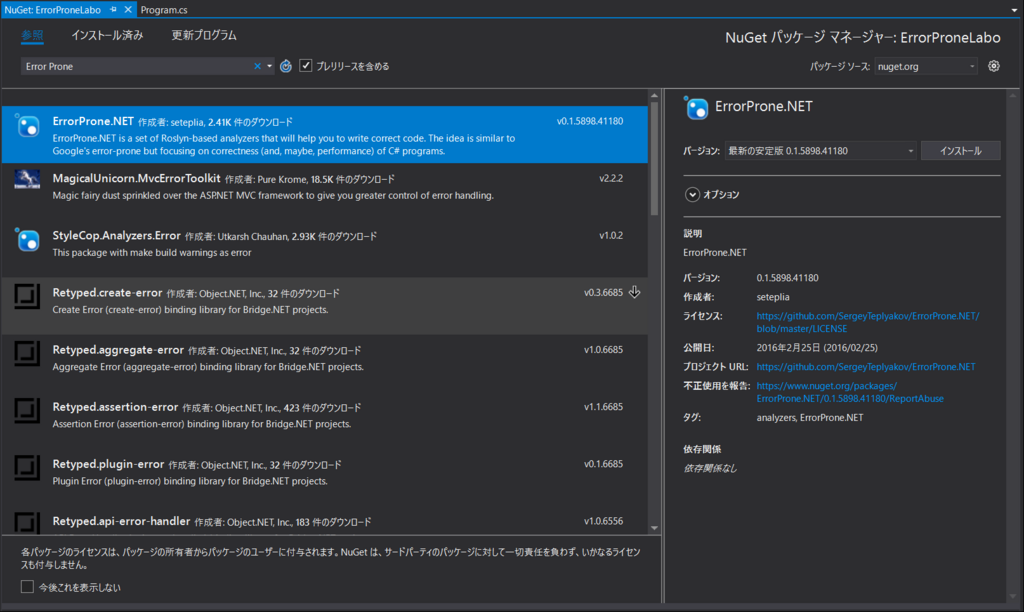Check the don't show this again checkbox
The width and height of the screenshot is (1024, 612).
(27, 587)
